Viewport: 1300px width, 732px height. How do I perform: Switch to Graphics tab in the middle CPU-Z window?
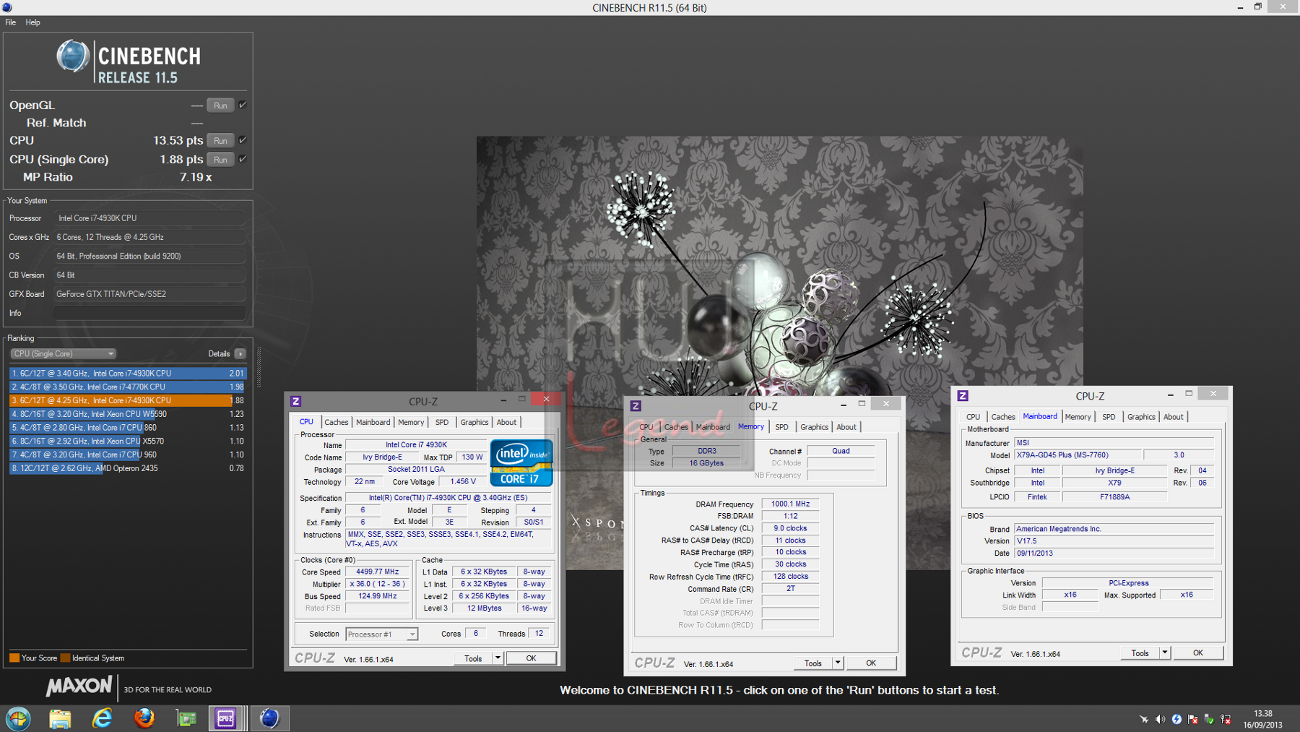tap(814, 427)
